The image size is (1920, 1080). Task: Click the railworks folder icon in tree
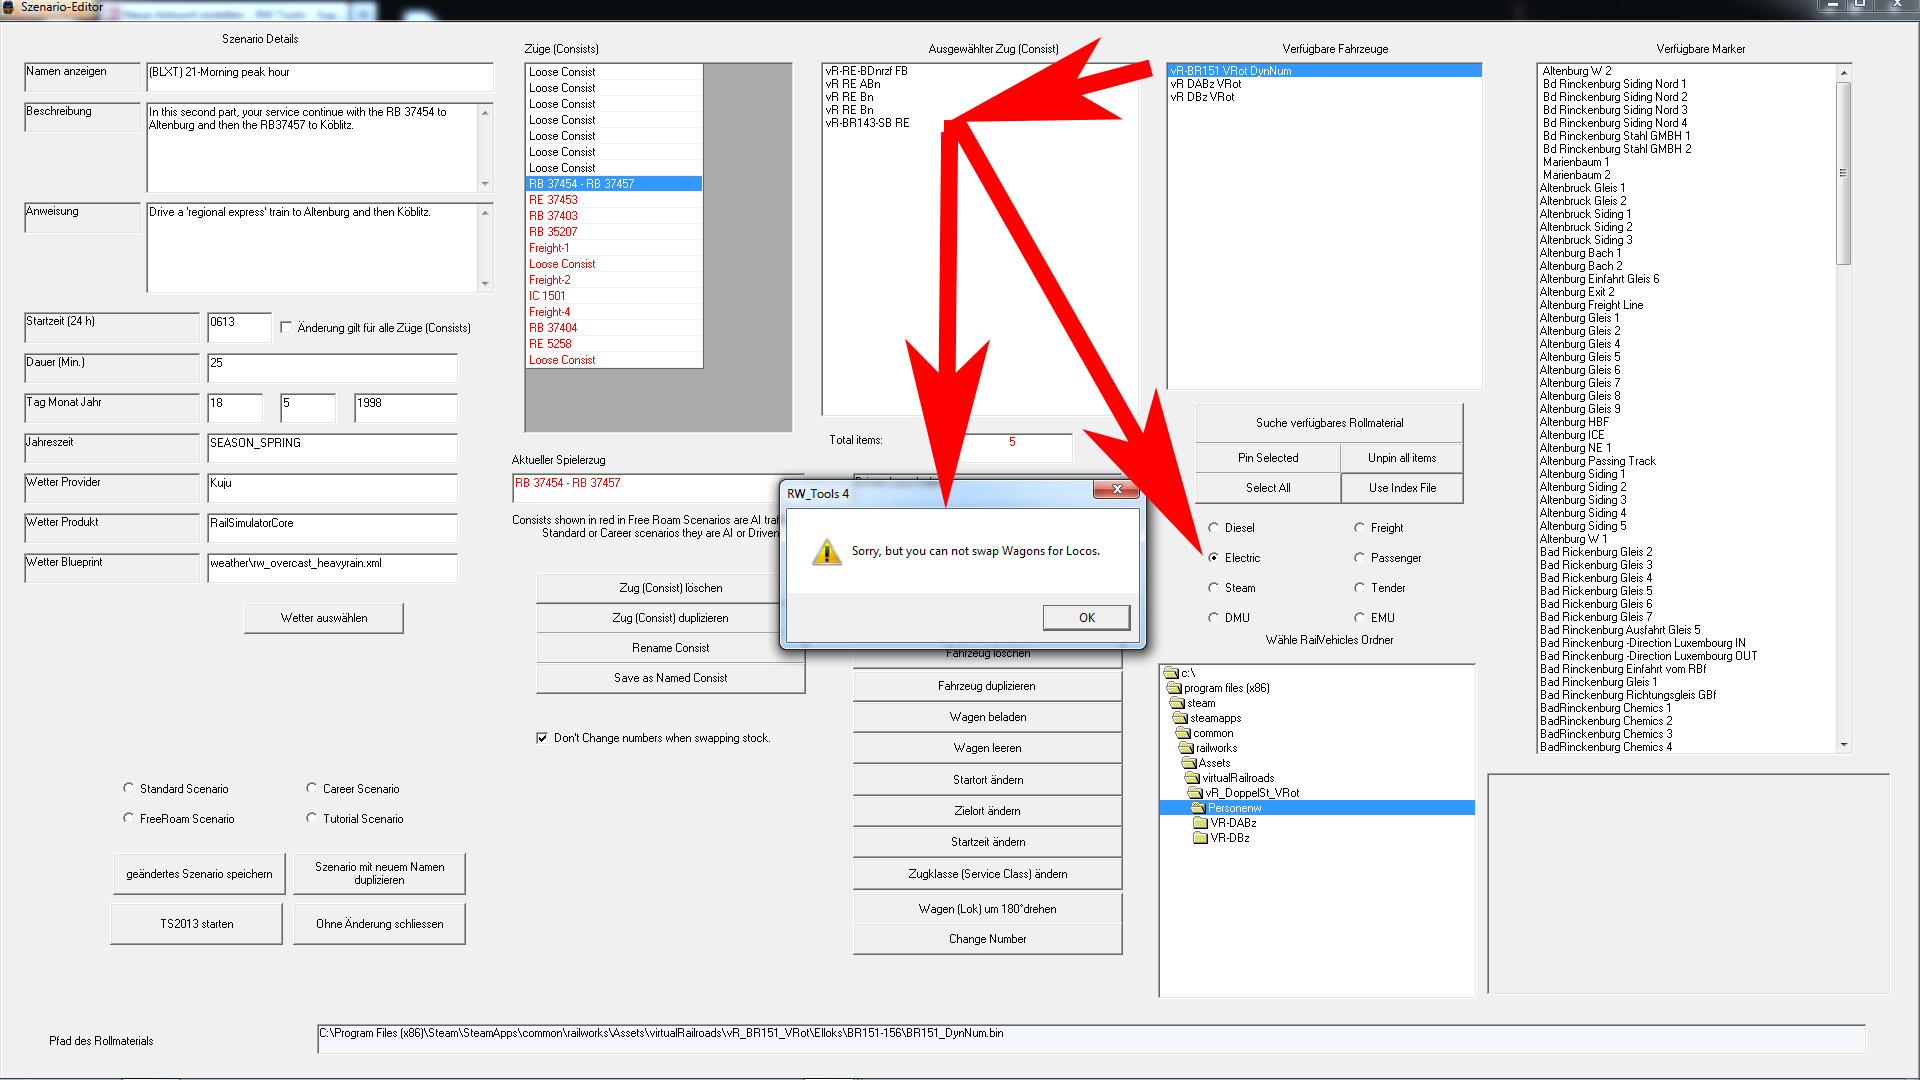pos(1186,748)
